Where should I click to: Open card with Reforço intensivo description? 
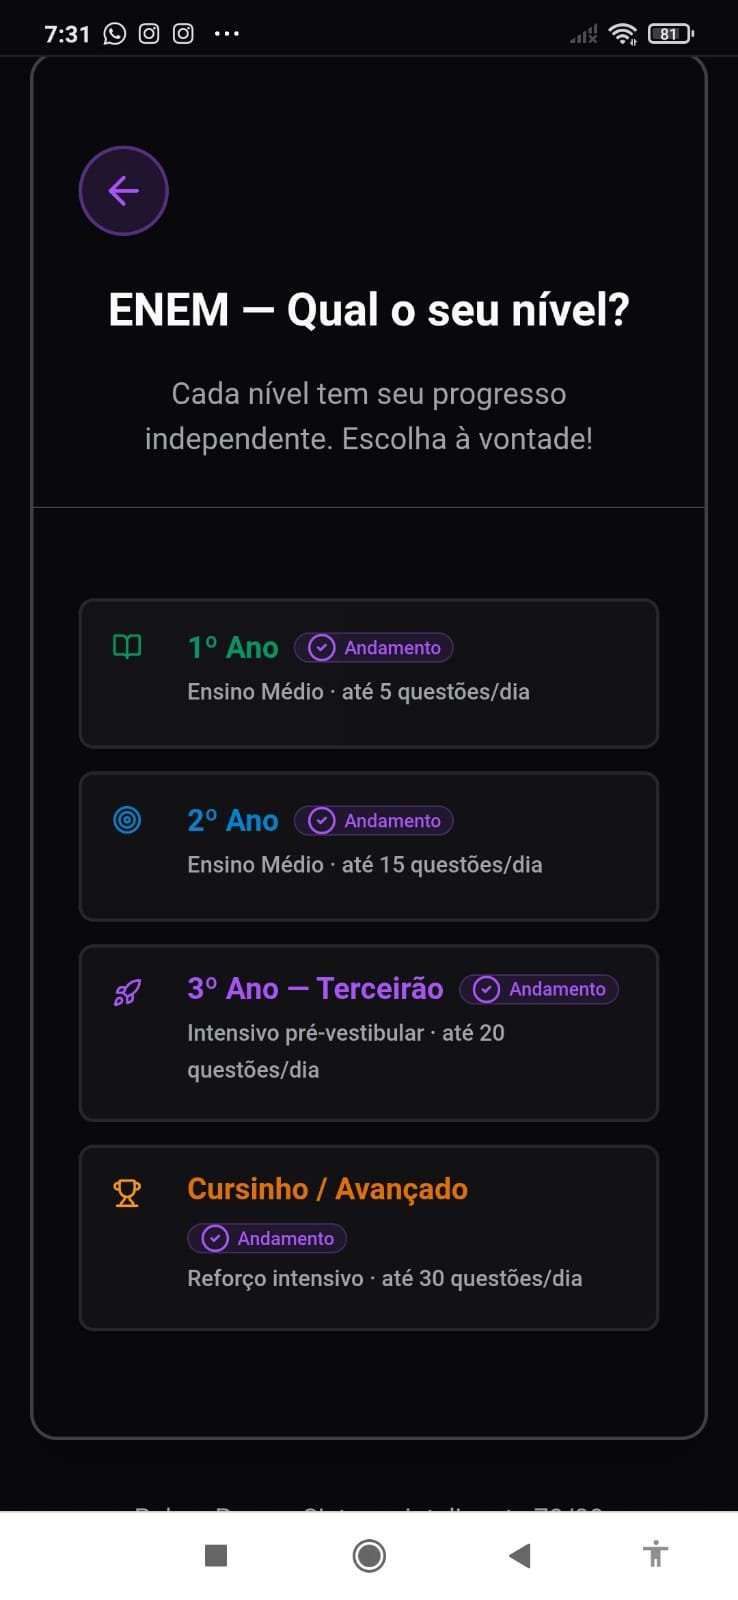[x=369, y=1238]
